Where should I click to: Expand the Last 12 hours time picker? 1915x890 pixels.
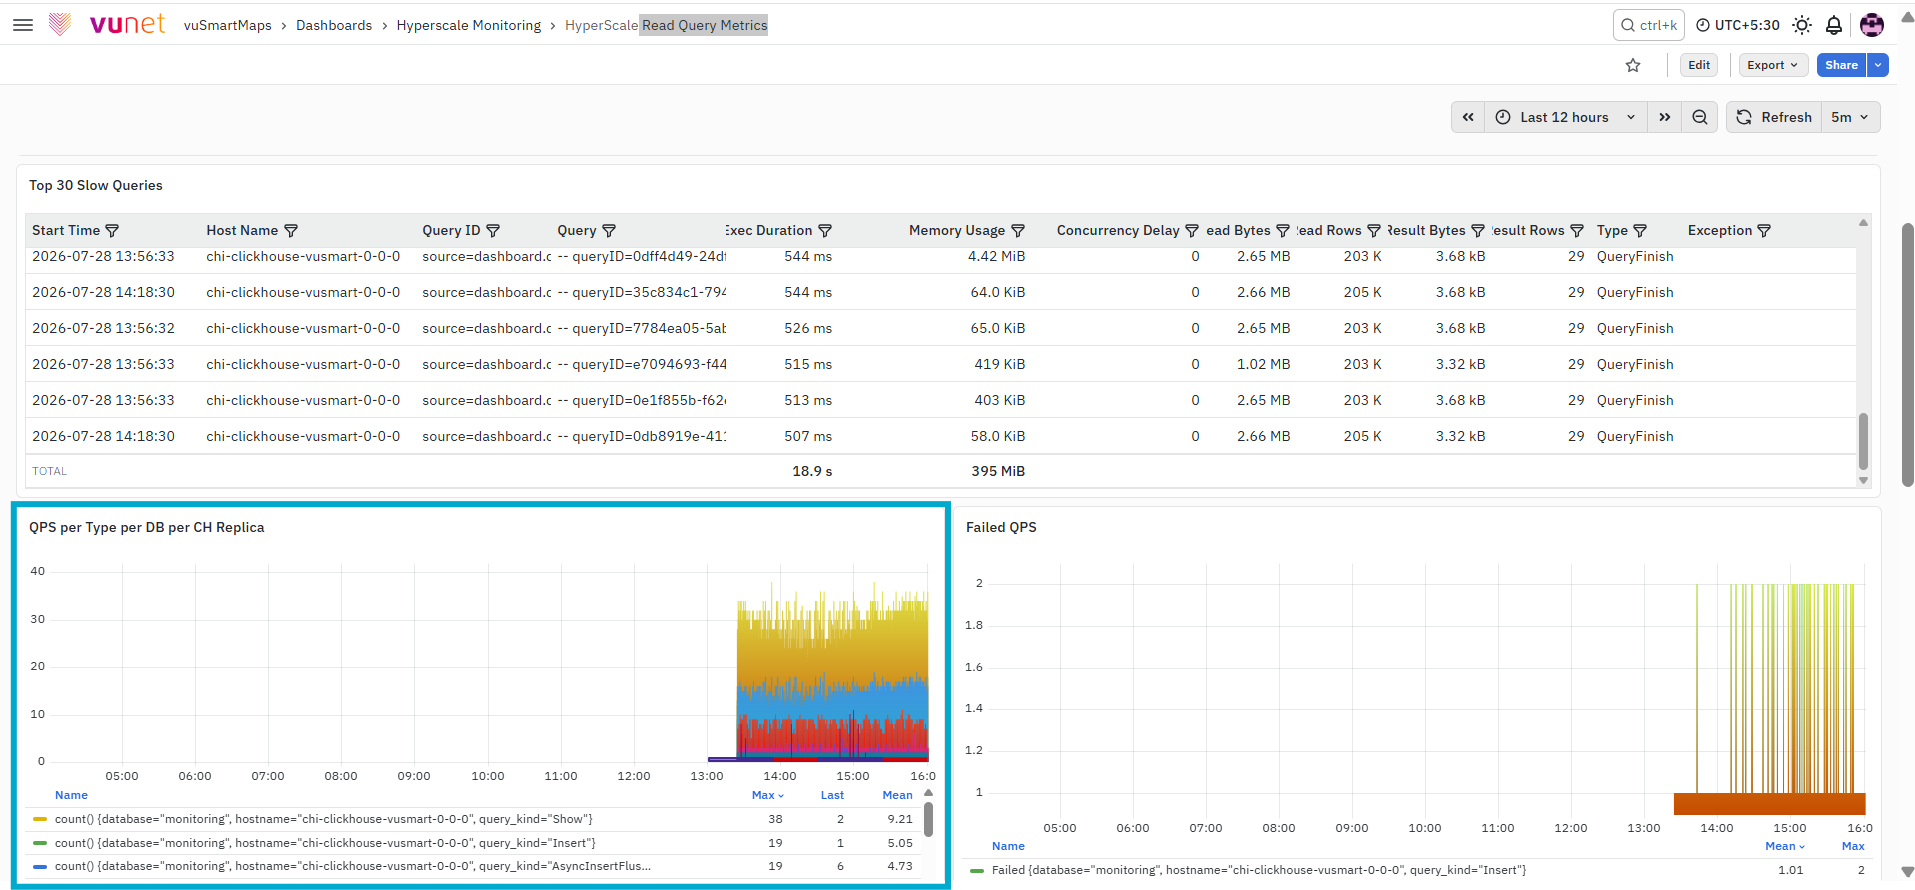coord(1566,117)
